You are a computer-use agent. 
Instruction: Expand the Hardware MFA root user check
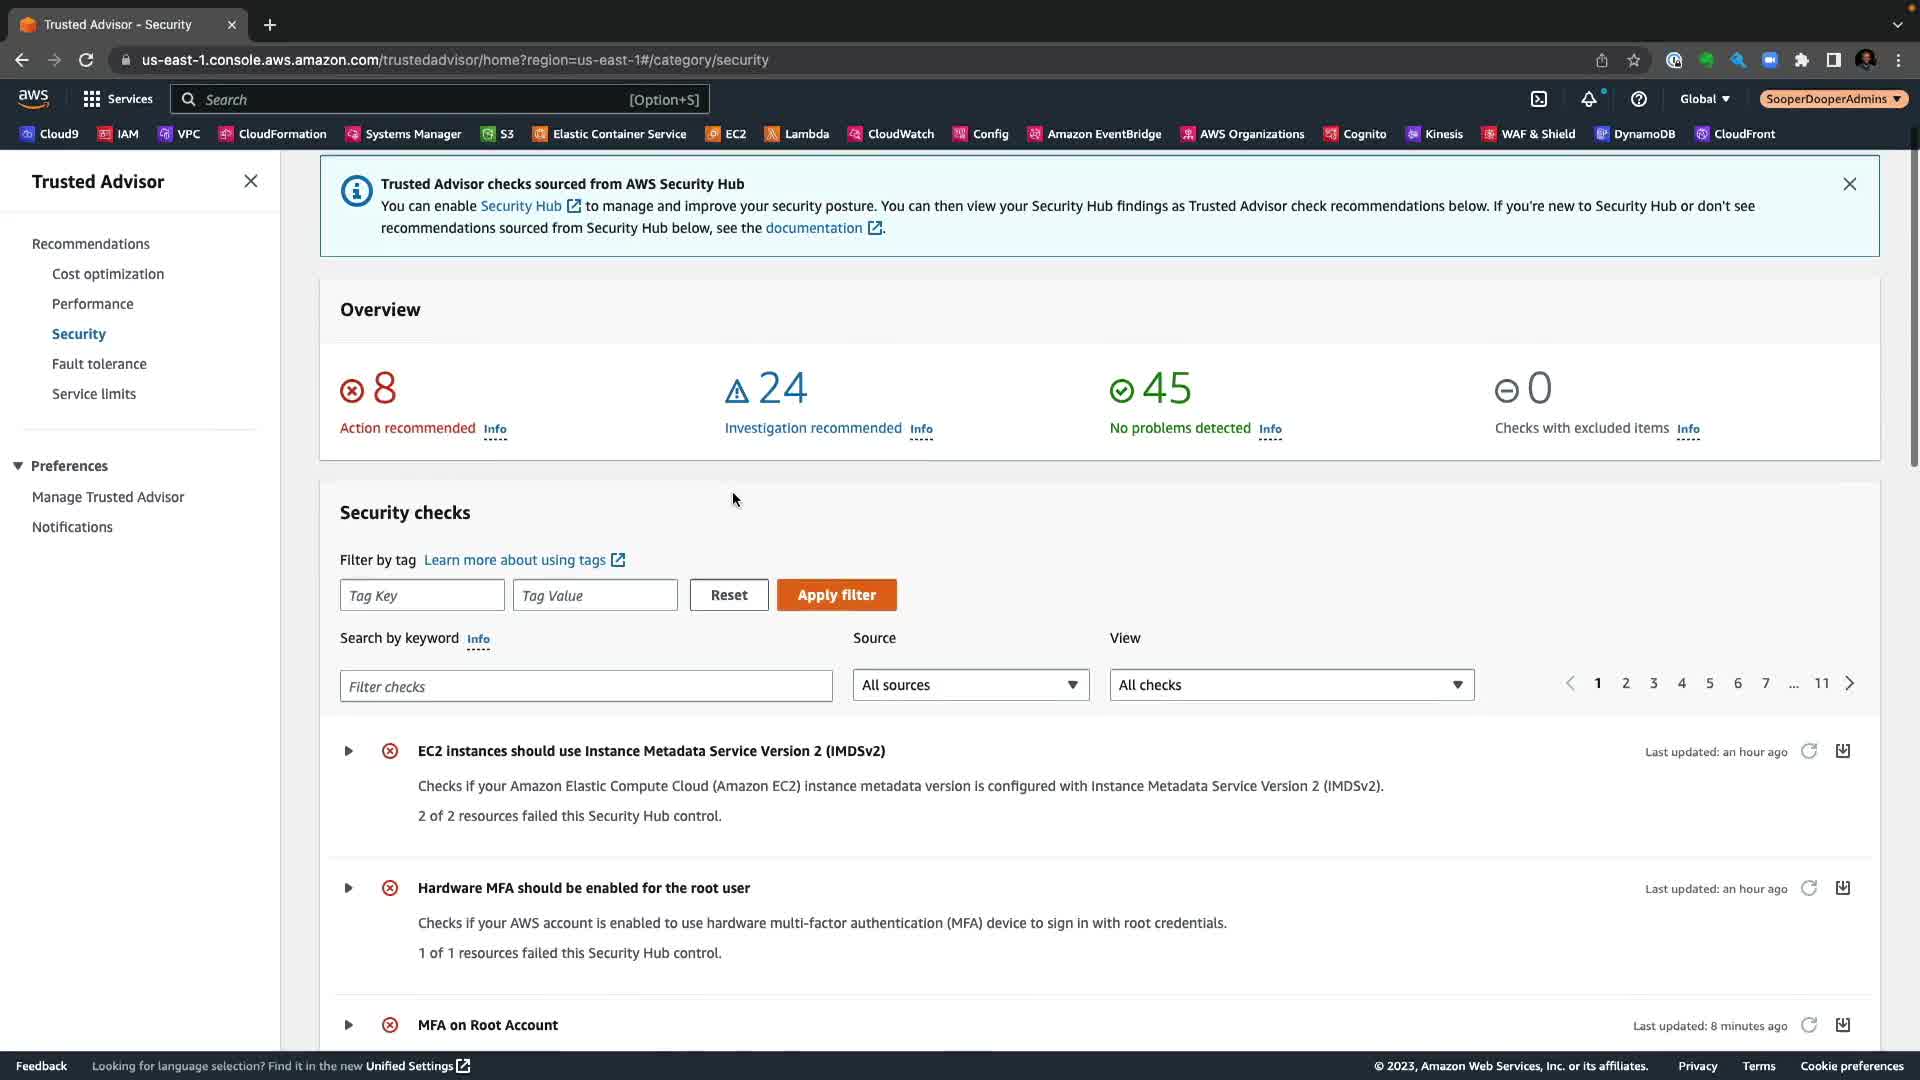click(x=348, y=888)
